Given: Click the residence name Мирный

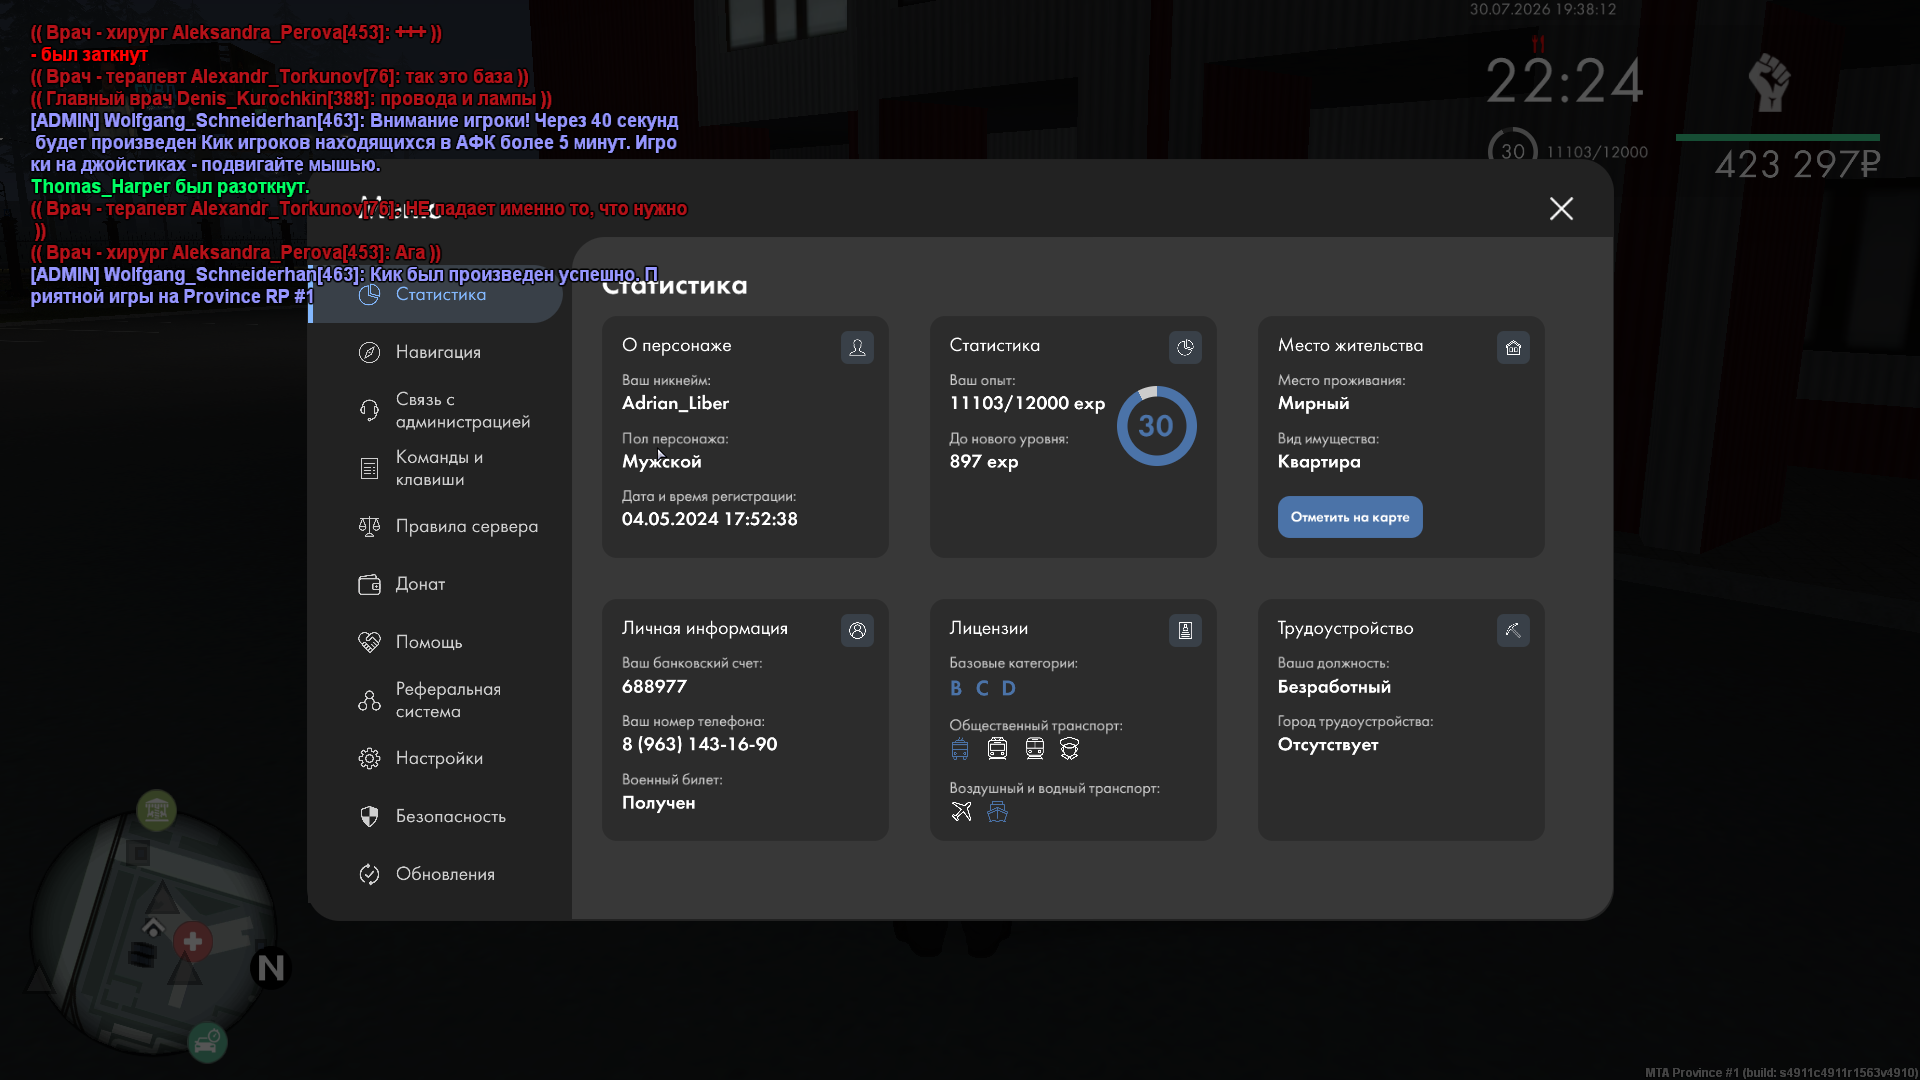Looking at the screenshot, I should point(1313,403).
